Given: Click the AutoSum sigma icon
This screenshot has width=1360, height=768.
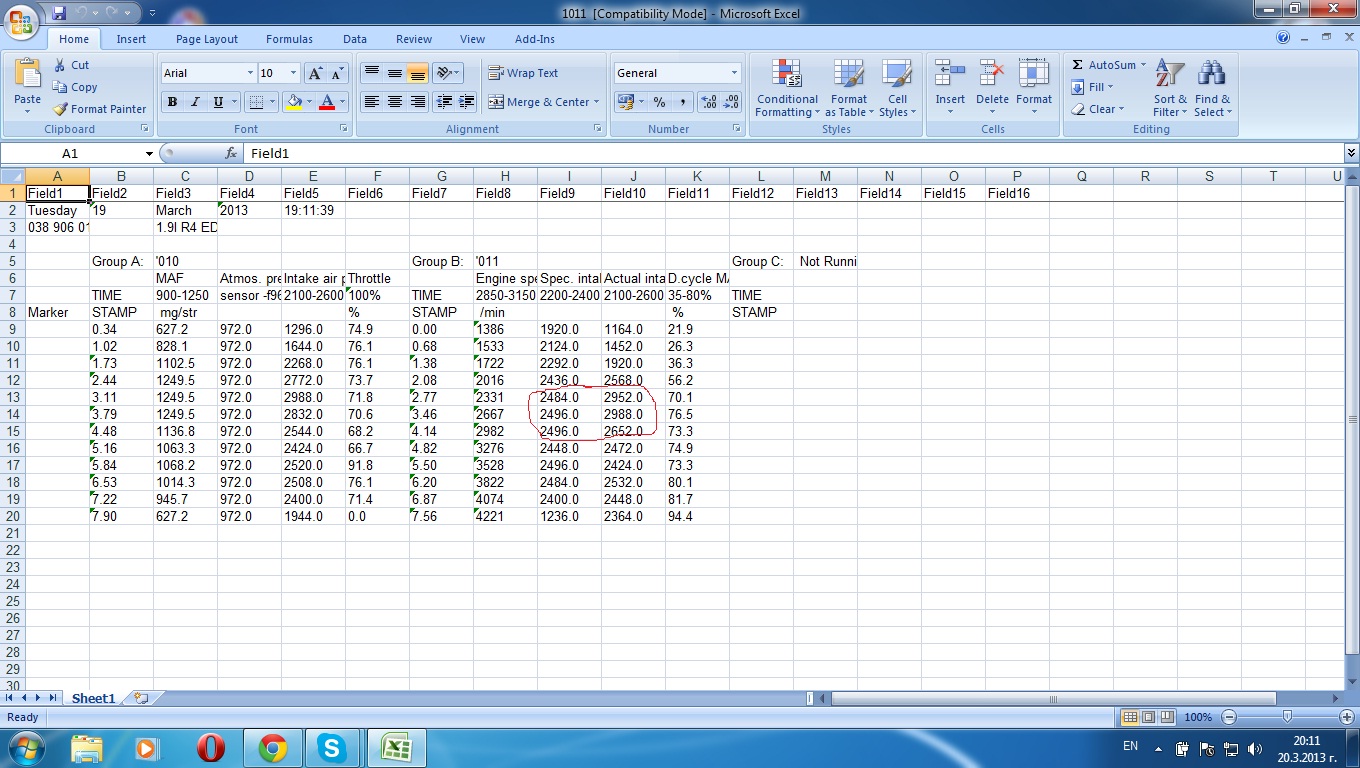Looking at the screenshot, I should pyautogui.click(x=1078, y=65).
